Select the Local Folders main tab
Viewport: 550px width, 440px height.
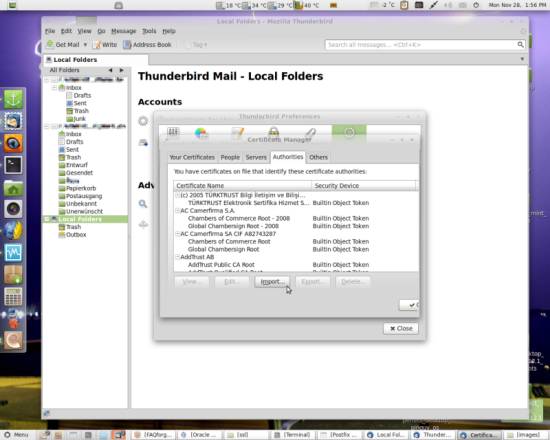tap(95, 60)
